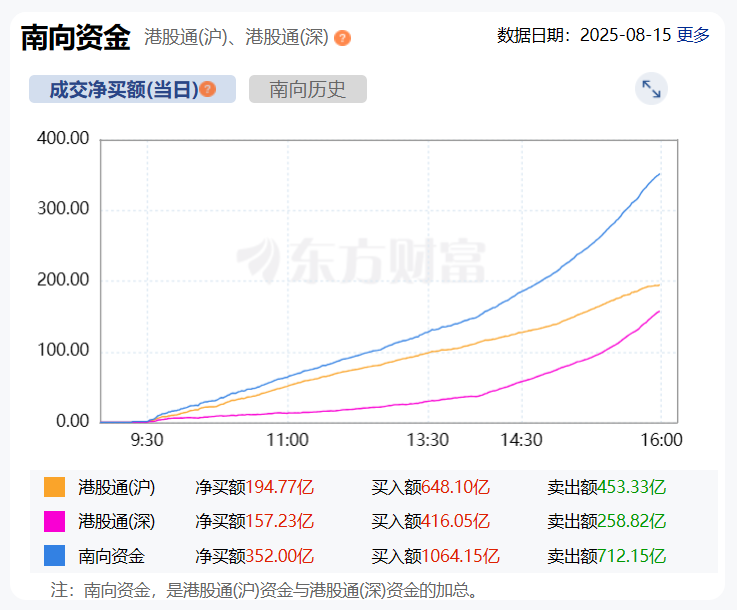Click the 0.00 y-axis label

72,421
